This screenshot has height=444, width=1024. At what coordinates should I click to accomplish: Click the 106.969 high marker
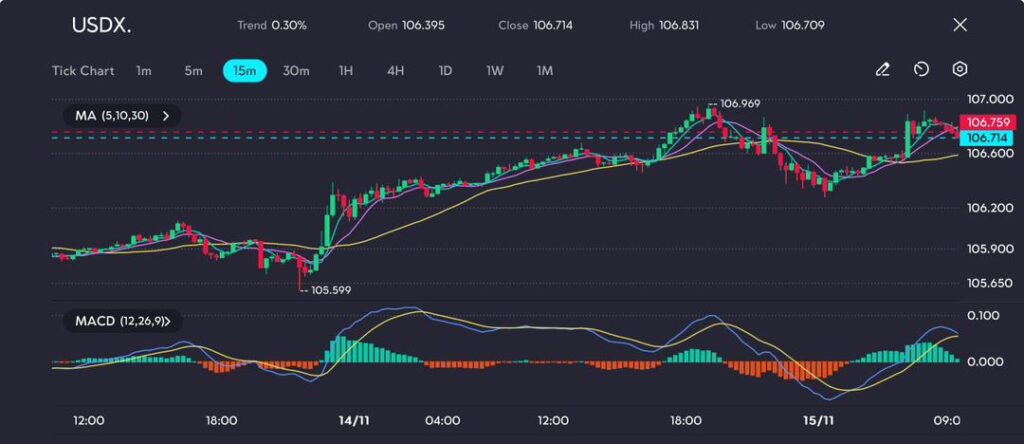tap(739, 103)
